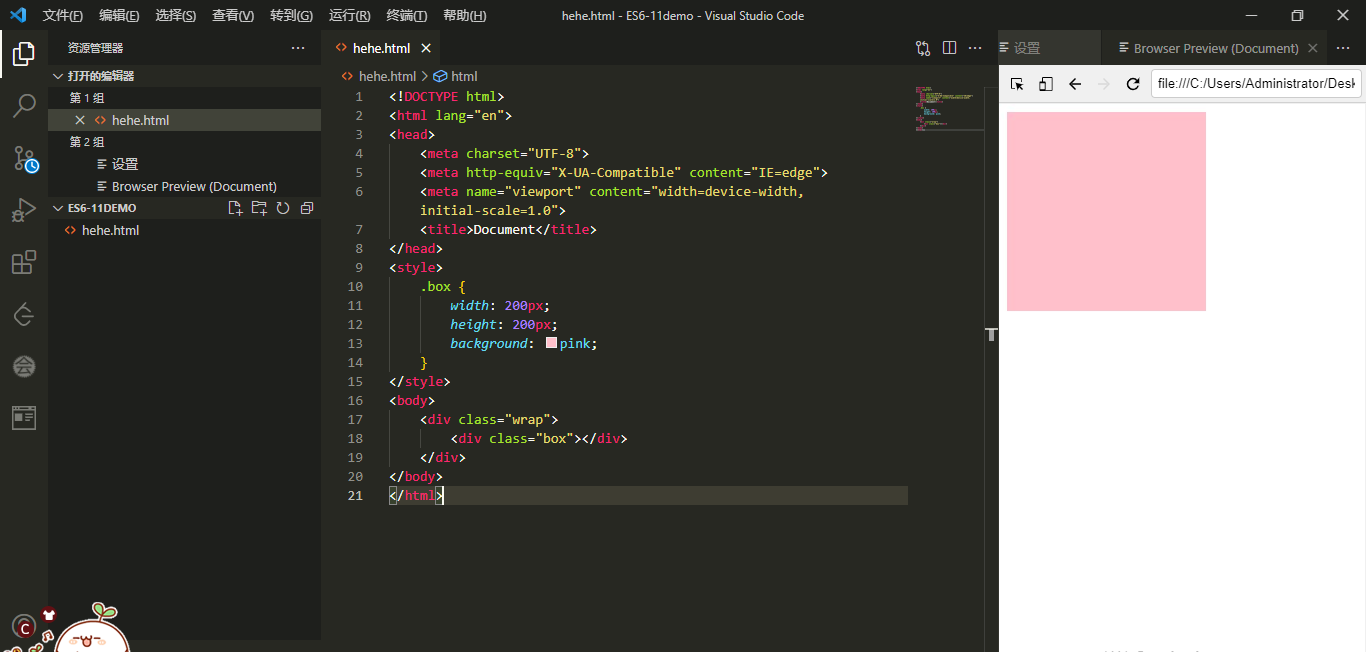Collapse the 打开的编辑器 section
Image resolution: width=1366 pixels, height=652 pixels.
point(58,75)
